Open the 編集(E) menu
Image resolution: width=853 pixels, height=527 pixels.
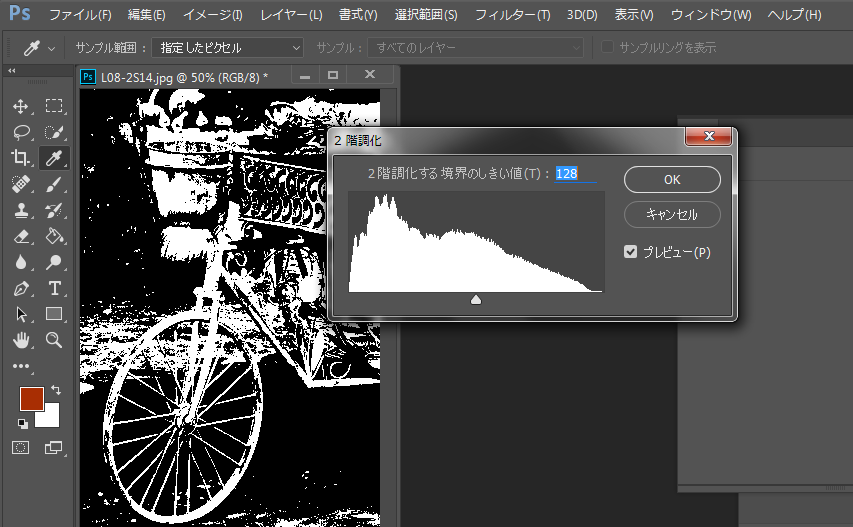[x=146, y=15]
